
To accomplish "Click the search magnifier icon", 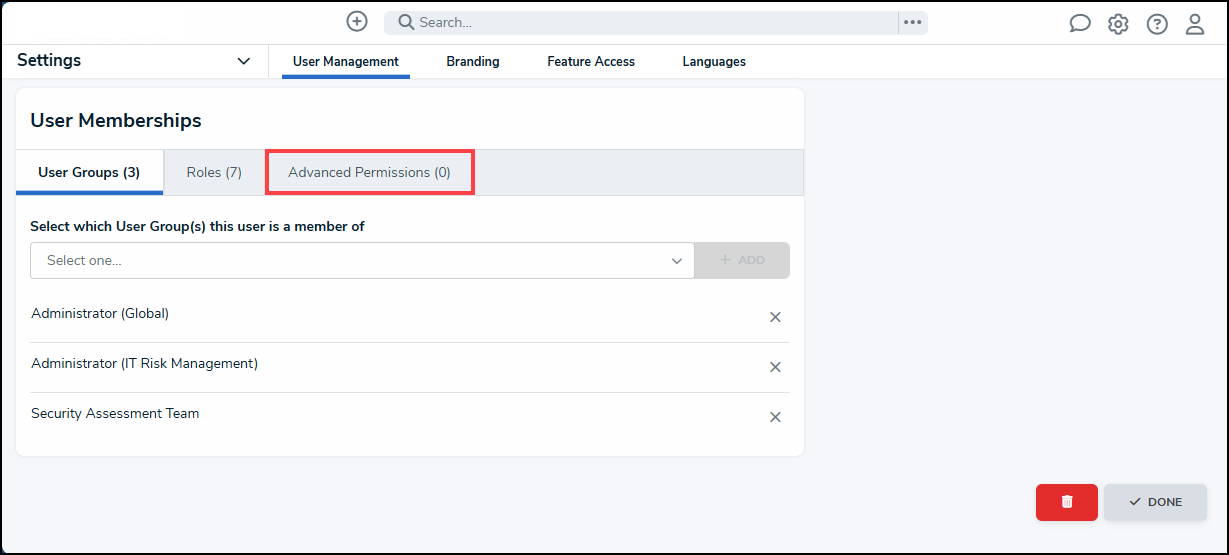I will tap(406, 22).
